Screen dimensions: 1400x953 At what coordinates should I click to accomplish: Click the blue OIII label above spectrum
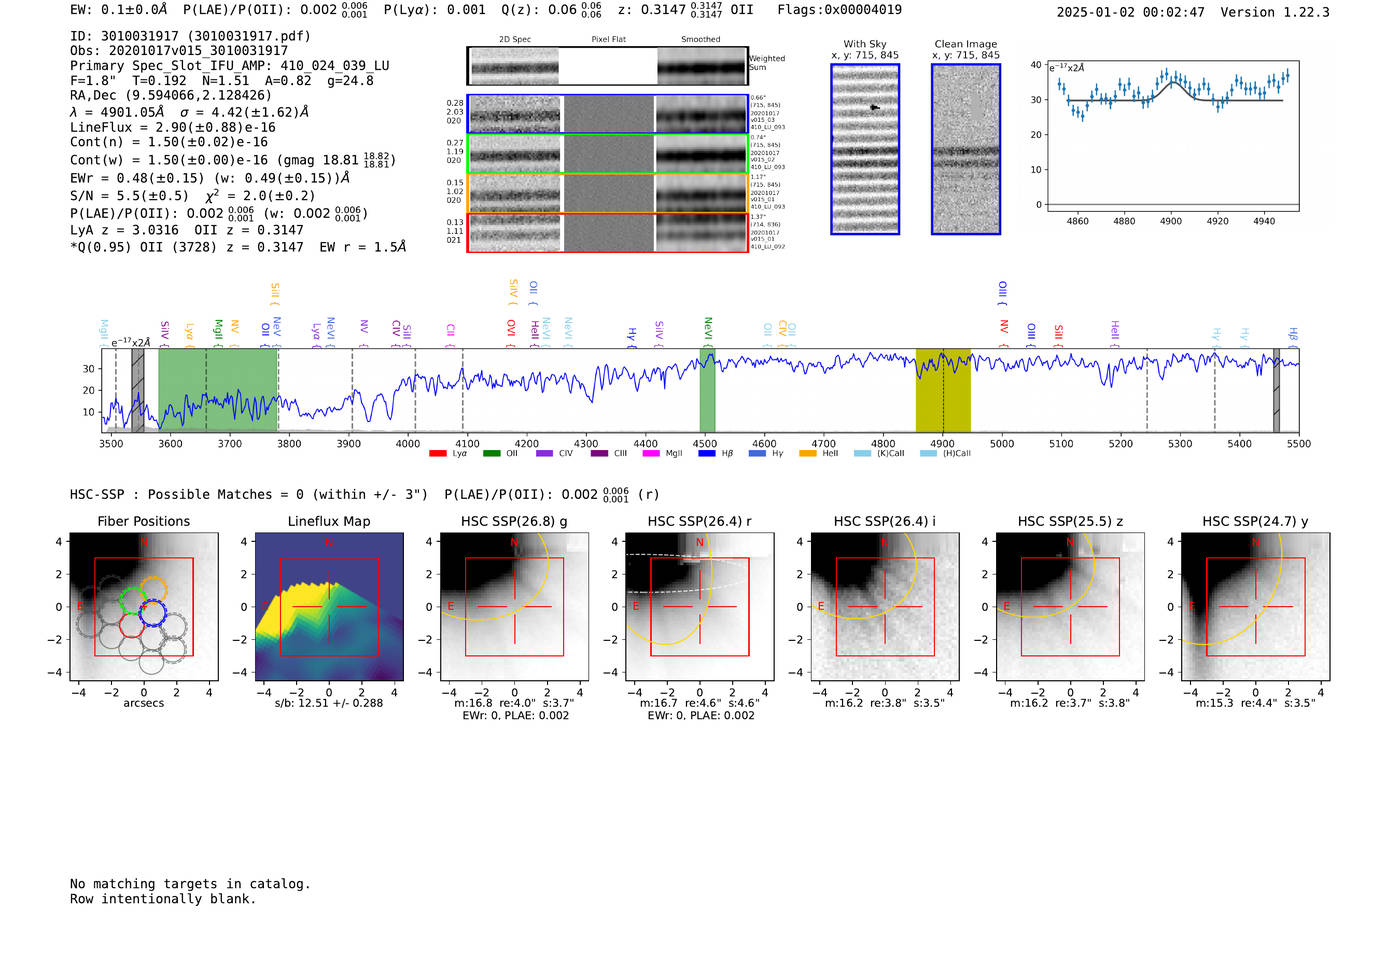click(x=1003, y=293)
